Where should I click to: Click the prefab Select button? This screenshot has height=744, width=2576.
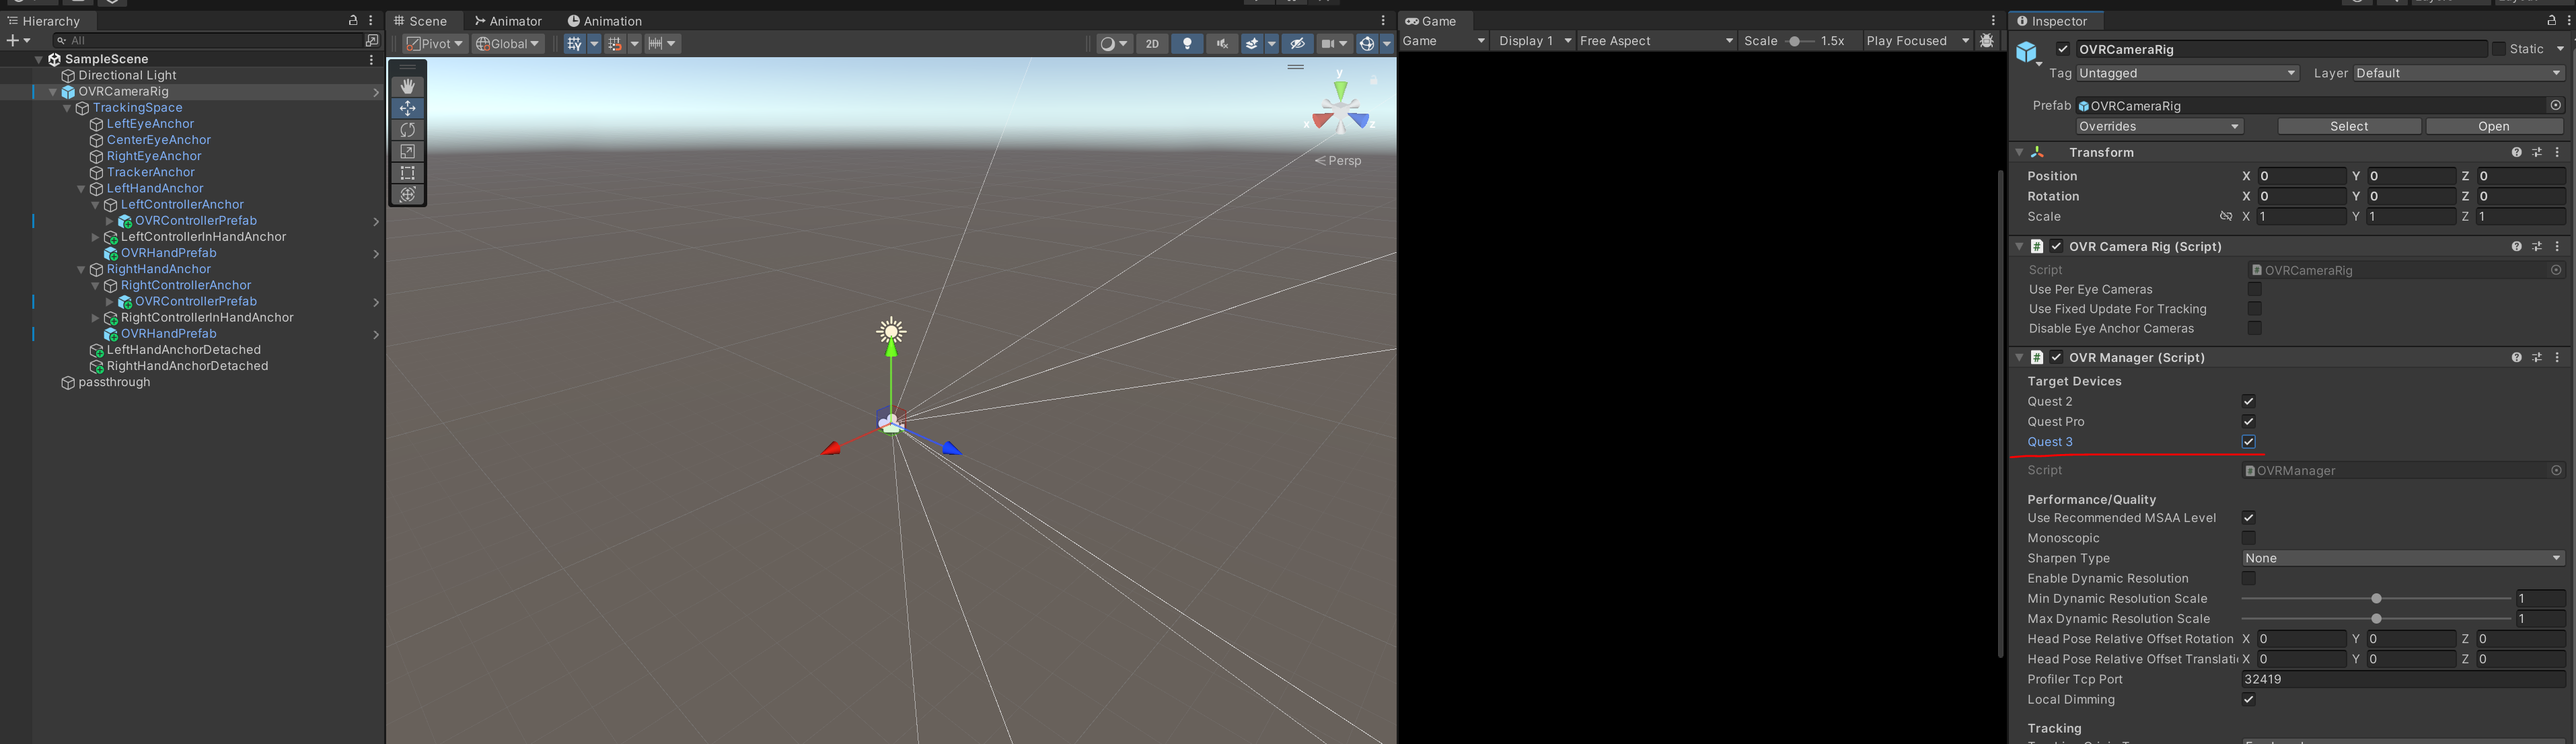tap(2348, 126)
